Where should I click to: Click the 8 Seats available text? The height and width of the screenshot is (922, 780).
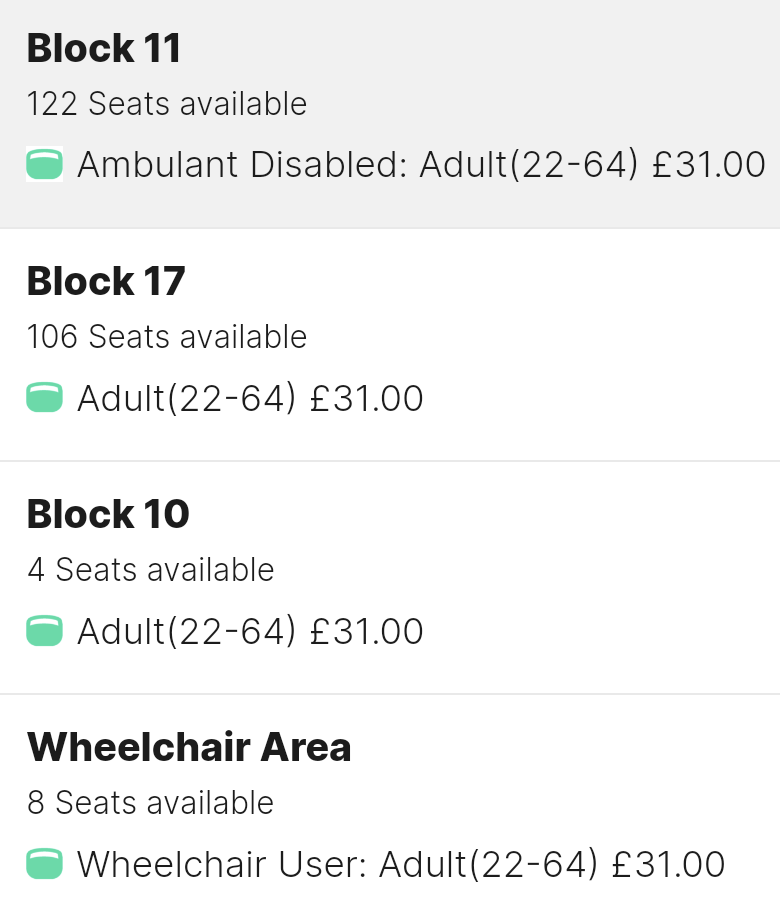(150, 803)
